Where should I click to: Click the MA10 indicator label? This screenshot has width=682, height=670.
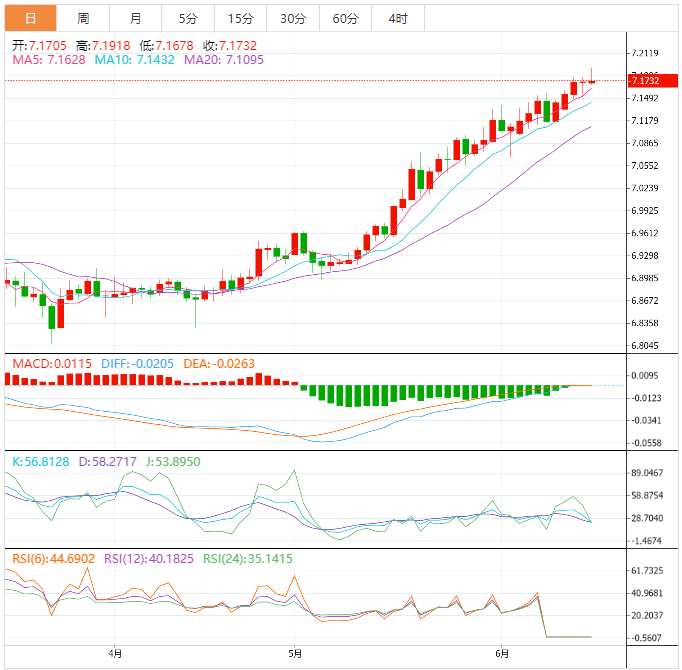(134, 60)
